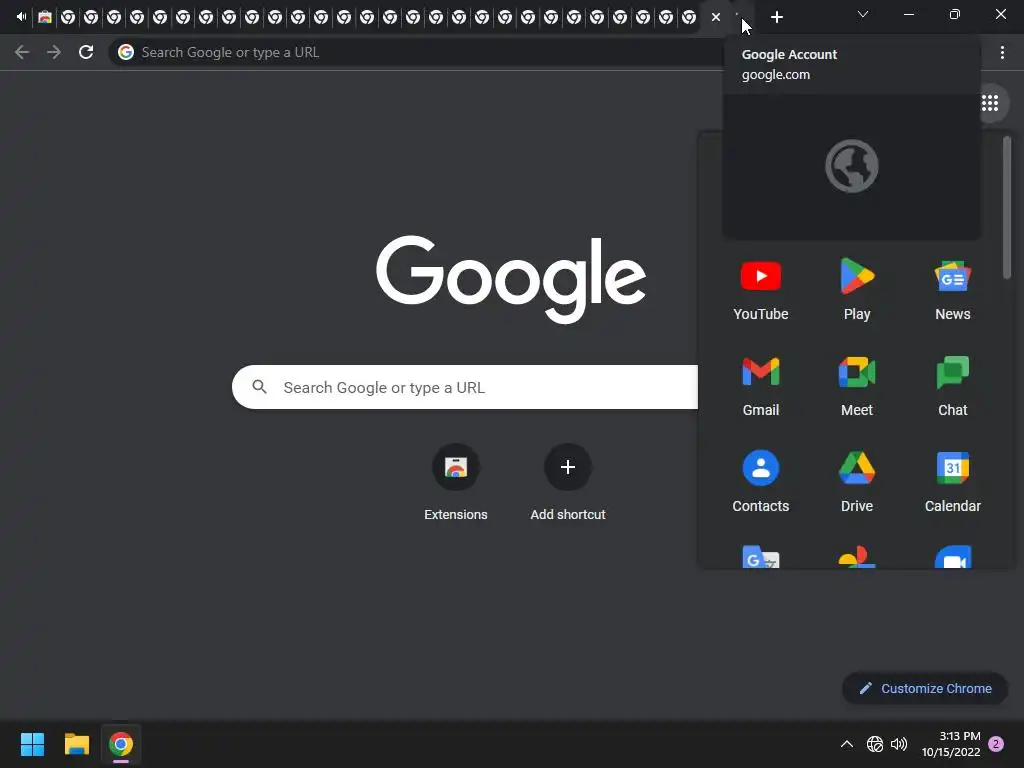The height and width of the screenshot is (768, 1024).
Task: Open Contacts in the apps panel
Action: click(760, 483)
